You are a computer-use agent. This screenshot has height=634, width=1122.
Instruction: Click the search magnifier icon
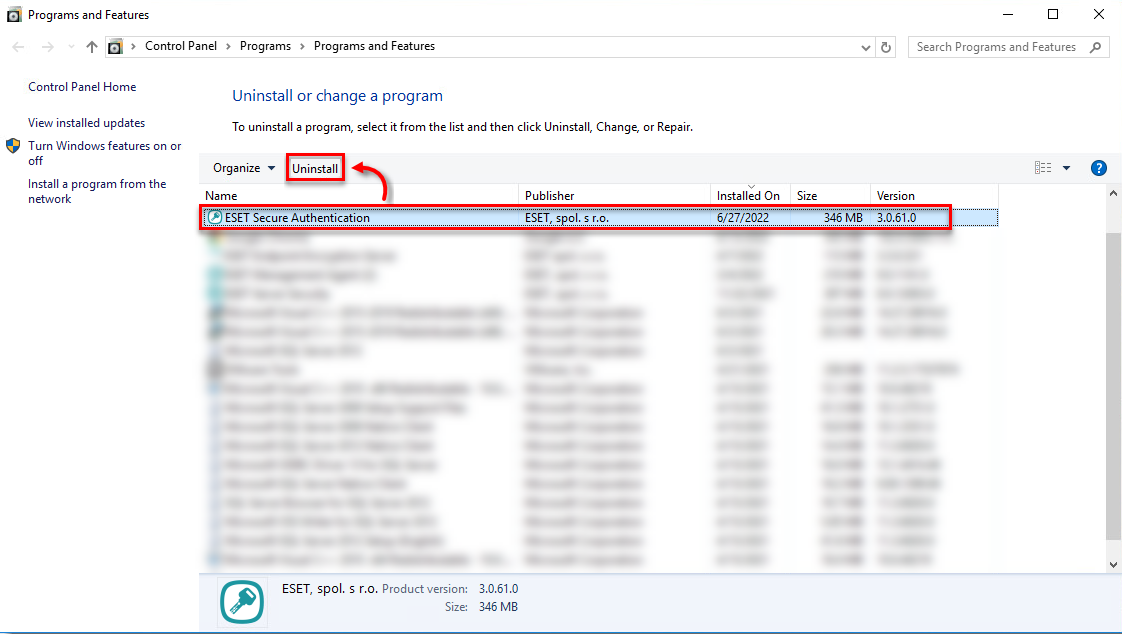click(x=1096, y=47)
